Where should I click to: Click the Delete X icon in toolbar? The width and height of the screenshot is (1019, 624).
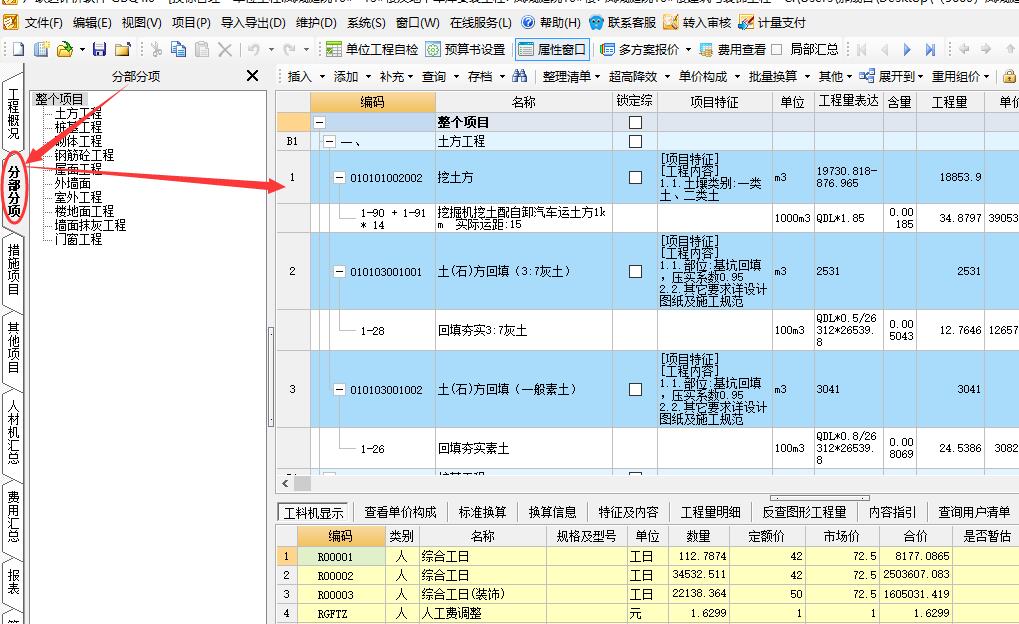coord(225,49)
